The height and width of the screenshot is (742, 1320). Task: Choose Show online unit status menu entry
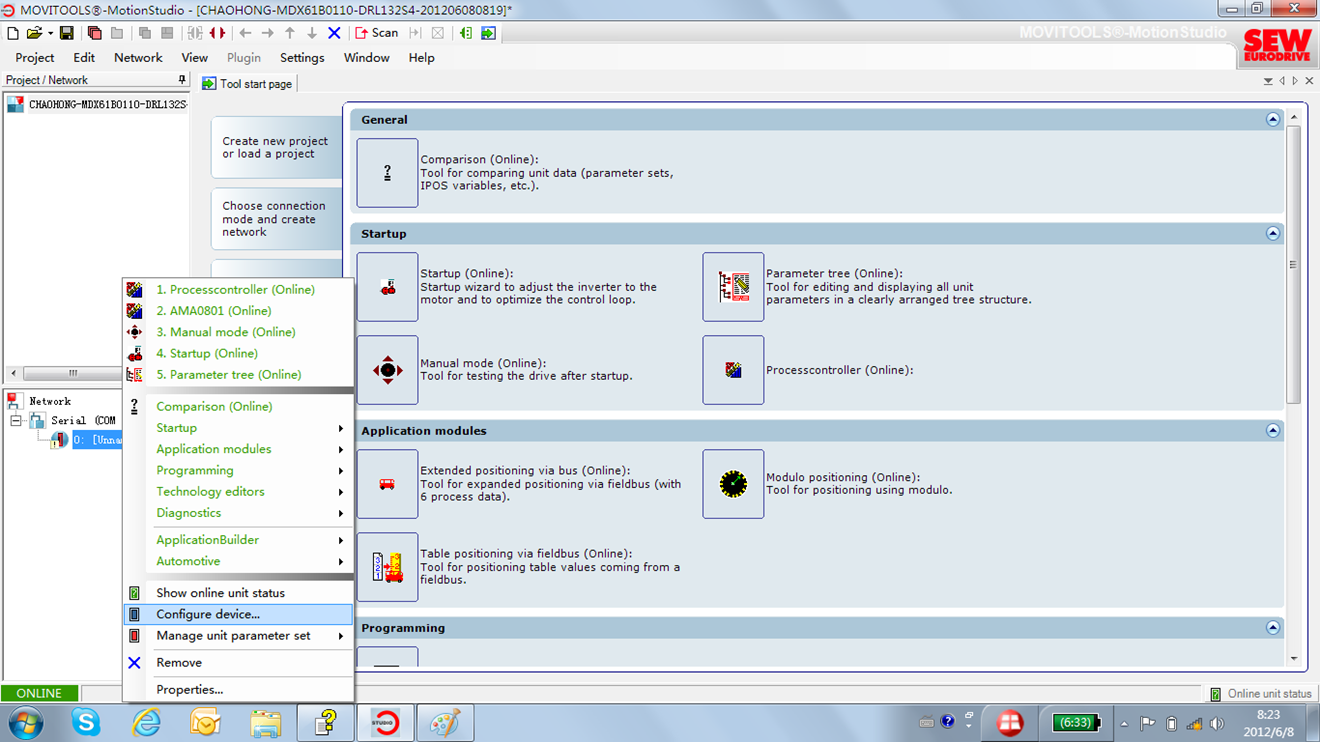pyautogui.click(x=220, y=593)
